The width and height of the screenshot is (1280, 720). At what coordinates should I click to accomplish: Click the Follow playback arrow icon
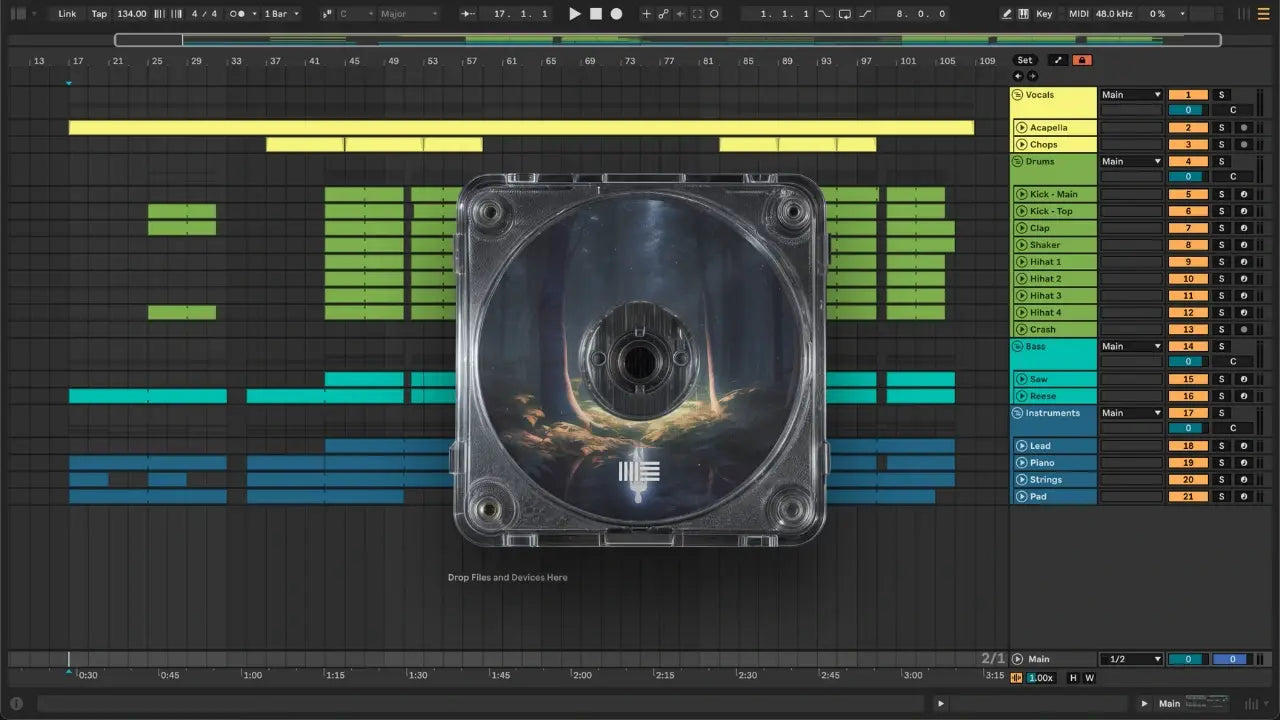tap(469, 14)
